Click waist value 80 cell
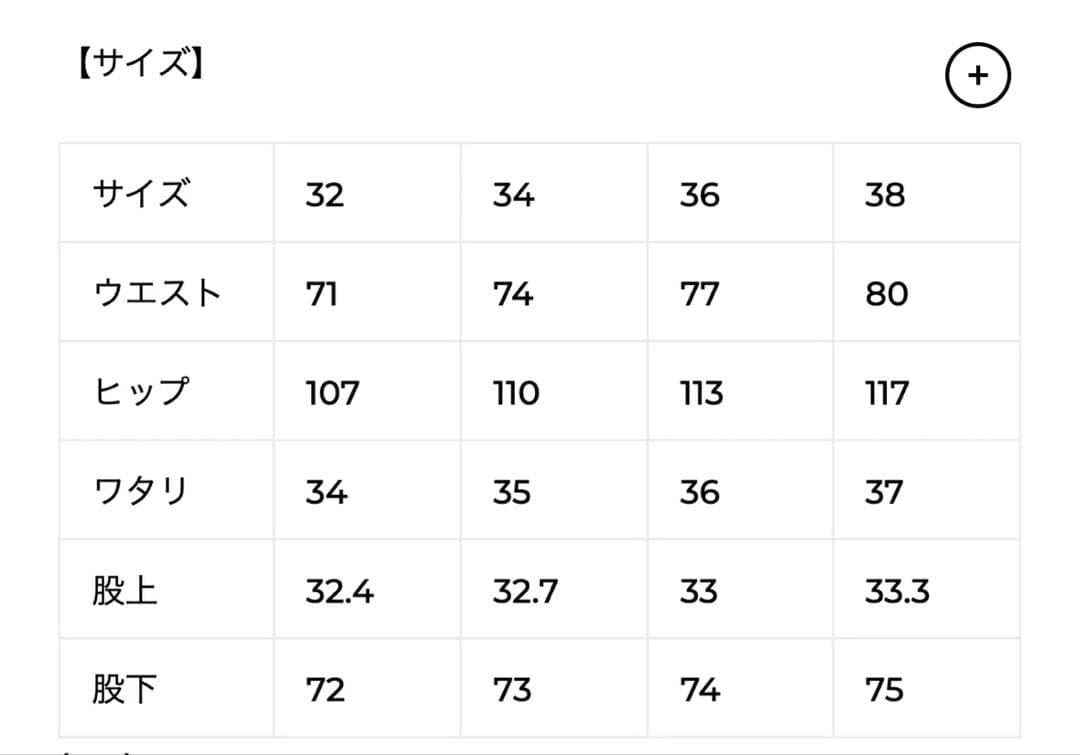The width and height of the screenshot is (1080, 755). pos(886,293)
